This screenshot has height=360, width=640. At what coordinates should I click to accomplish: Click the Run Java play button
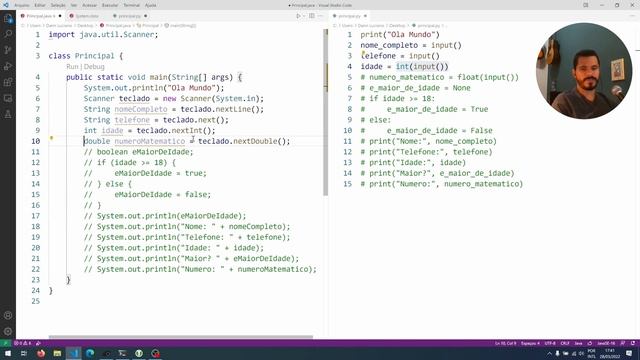pyautogui.click(x=298, y=16)
